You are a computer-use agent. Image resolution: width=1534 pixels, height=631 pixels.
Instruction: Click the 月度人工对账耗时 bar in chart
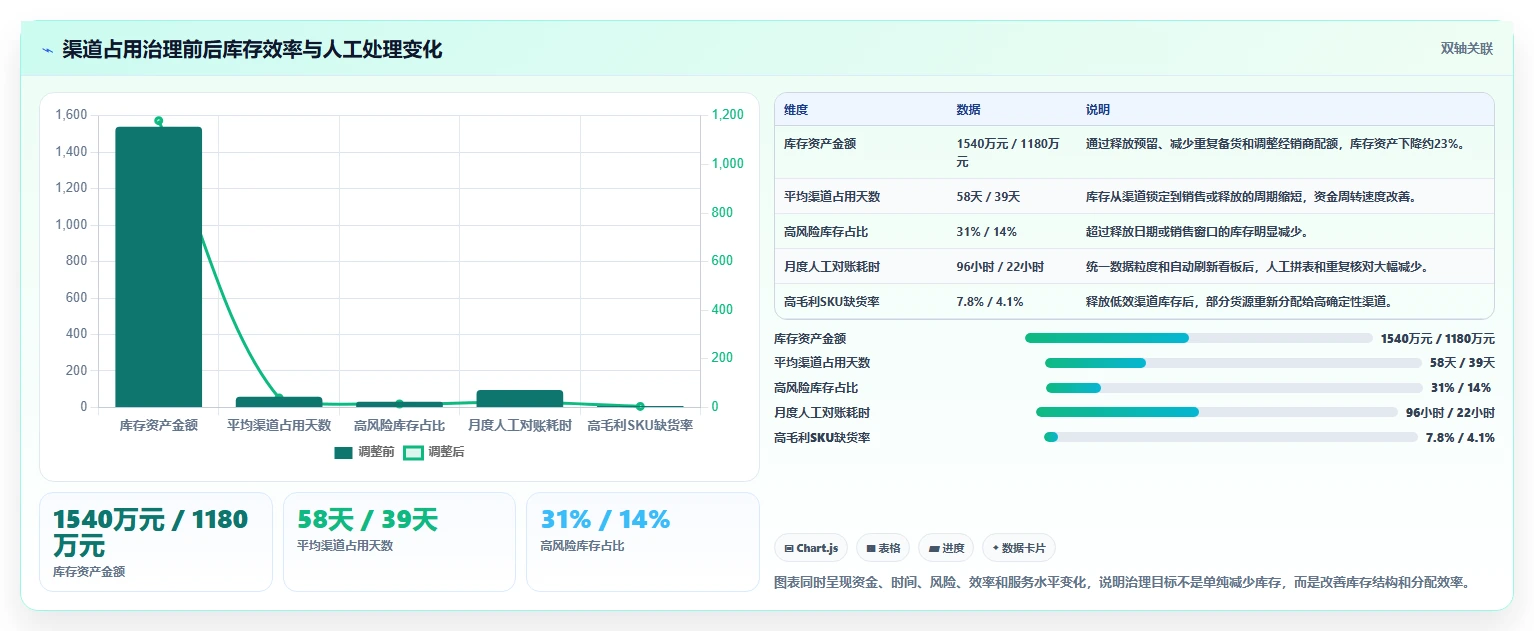[x=520, y=399]
